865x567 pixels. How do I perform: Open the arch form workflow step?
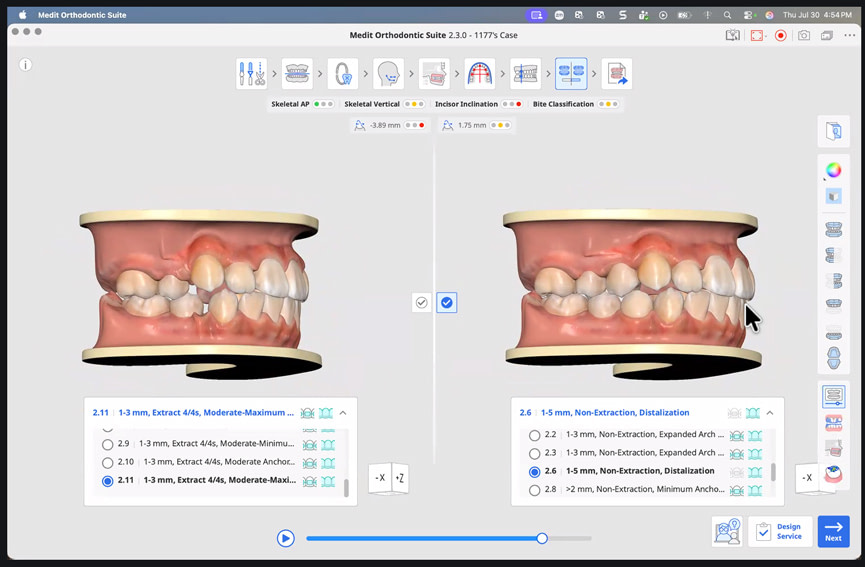[x=480, y=73]
